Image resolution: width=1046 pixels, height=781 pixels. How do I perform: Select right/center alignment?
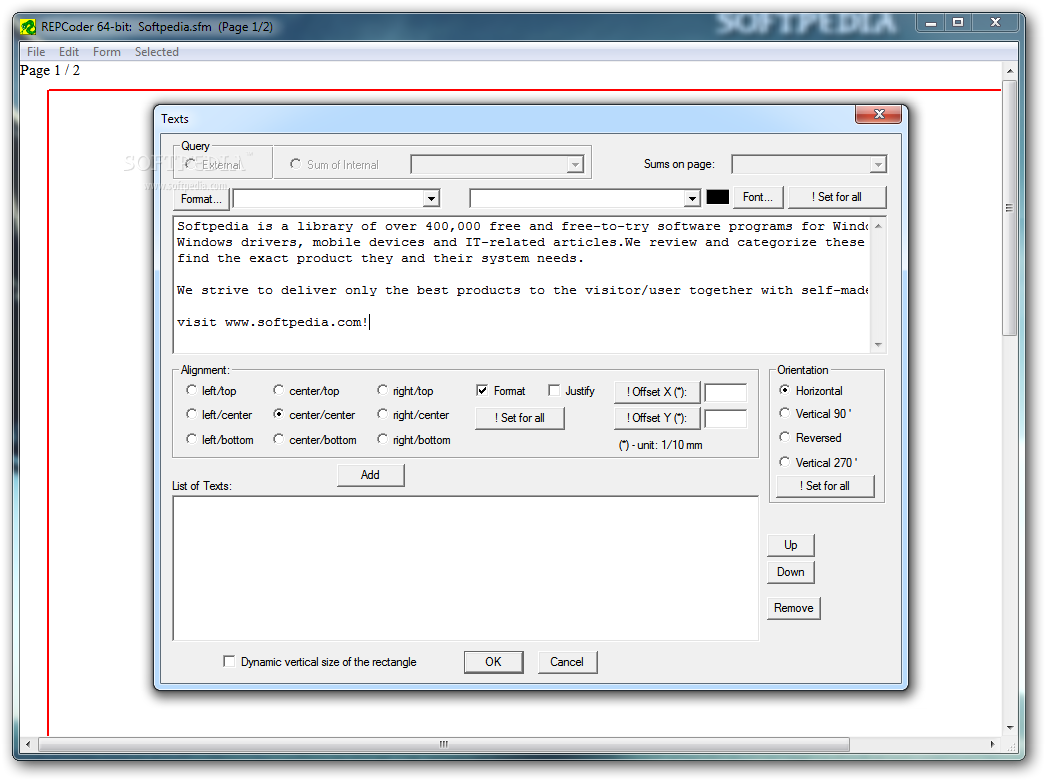382,414
